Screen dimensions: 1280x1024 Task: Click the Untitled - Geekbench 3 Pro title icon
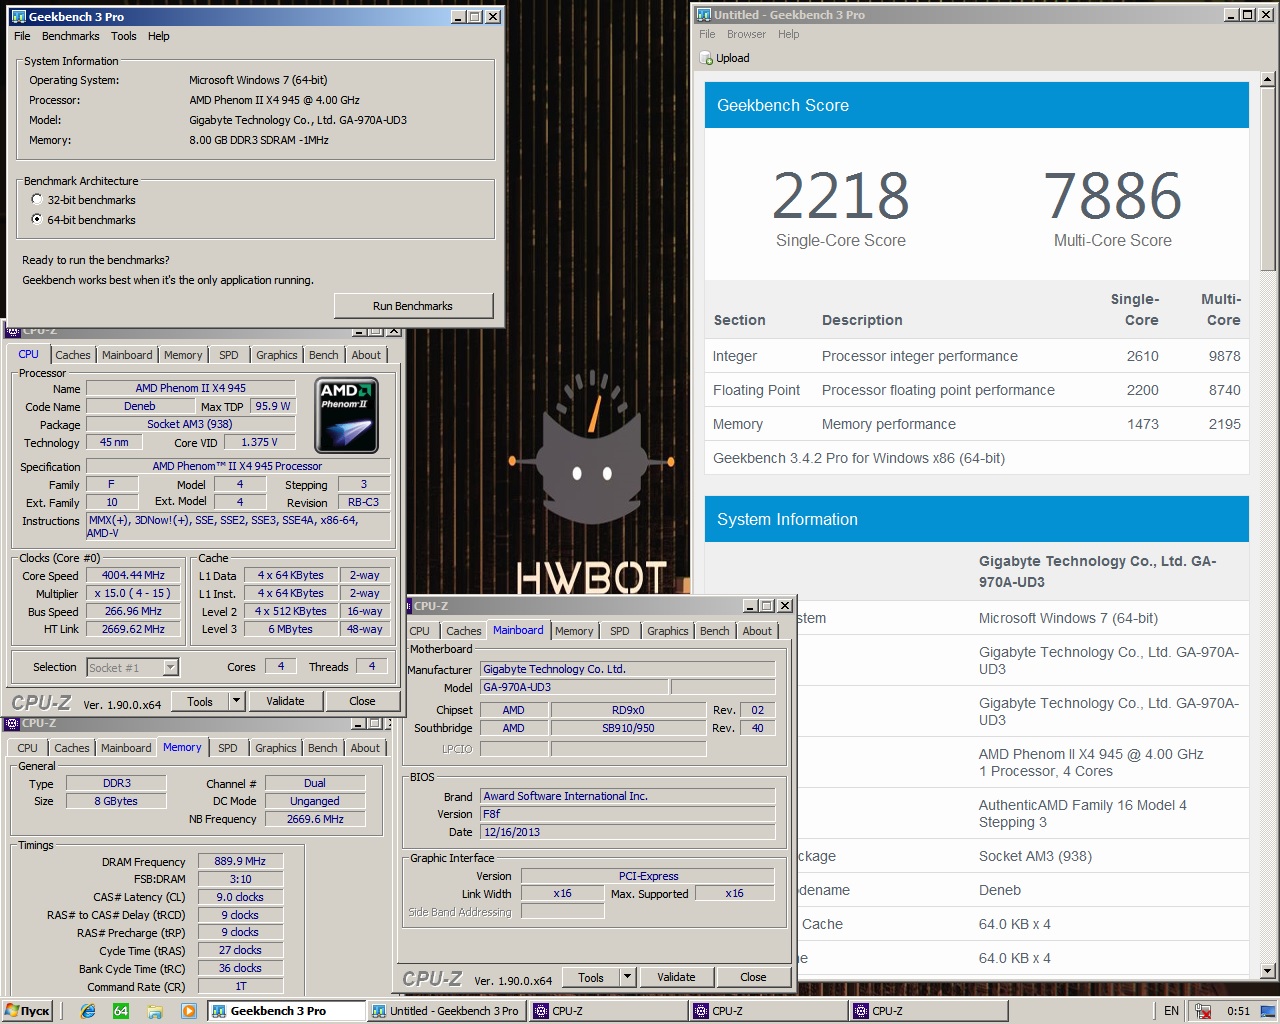tap(703, 15)
